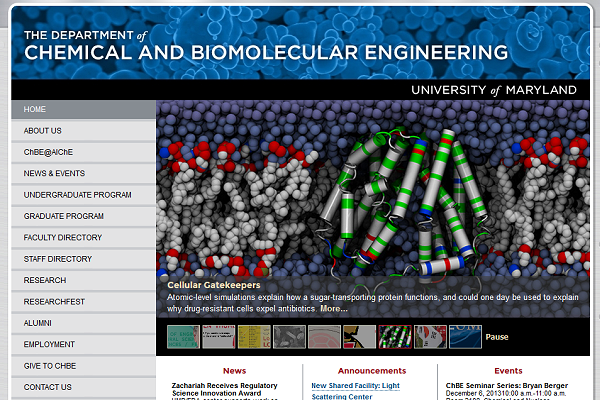Select UNDERGRADUATE PROGRAM in sidebar
The image size is (600, 400).
tap(83, 195)
